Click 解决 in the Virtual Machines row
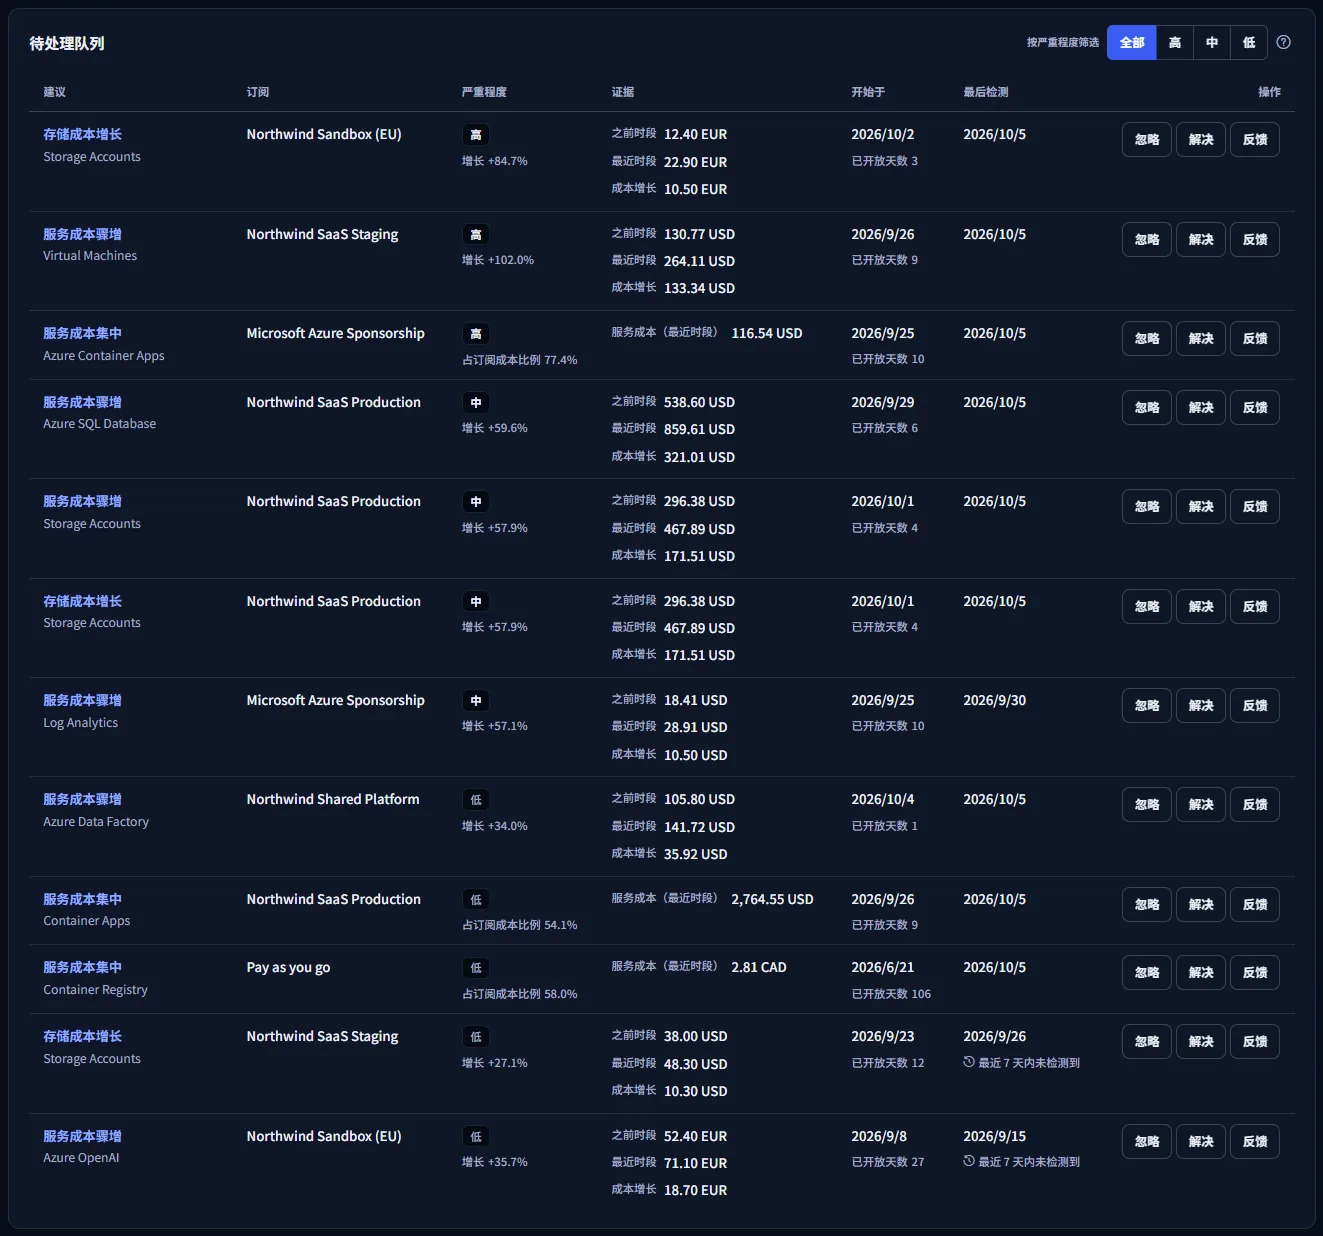 pyautogui.click(x=1201, y=240)
